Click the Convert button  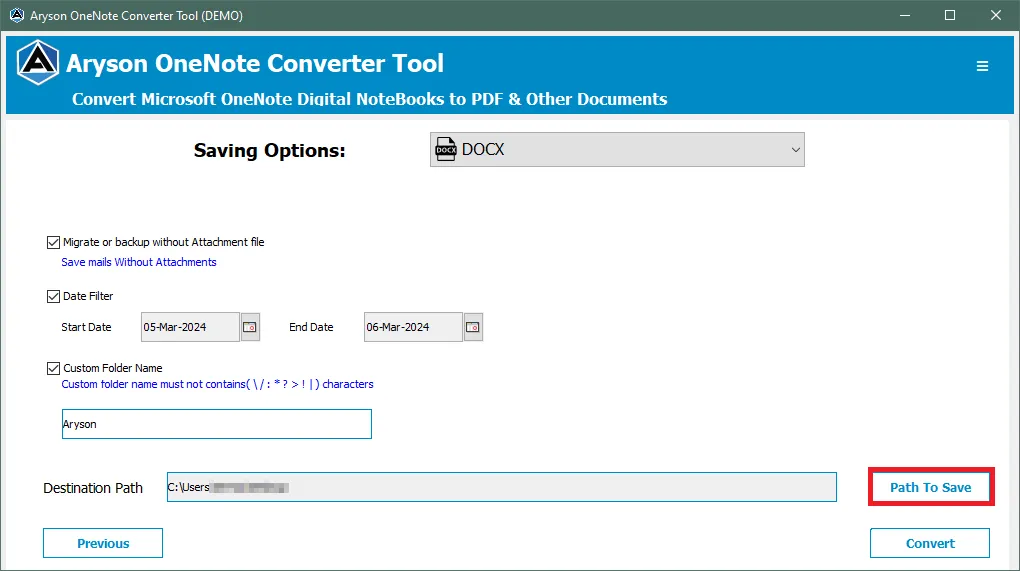coord(930,543)
